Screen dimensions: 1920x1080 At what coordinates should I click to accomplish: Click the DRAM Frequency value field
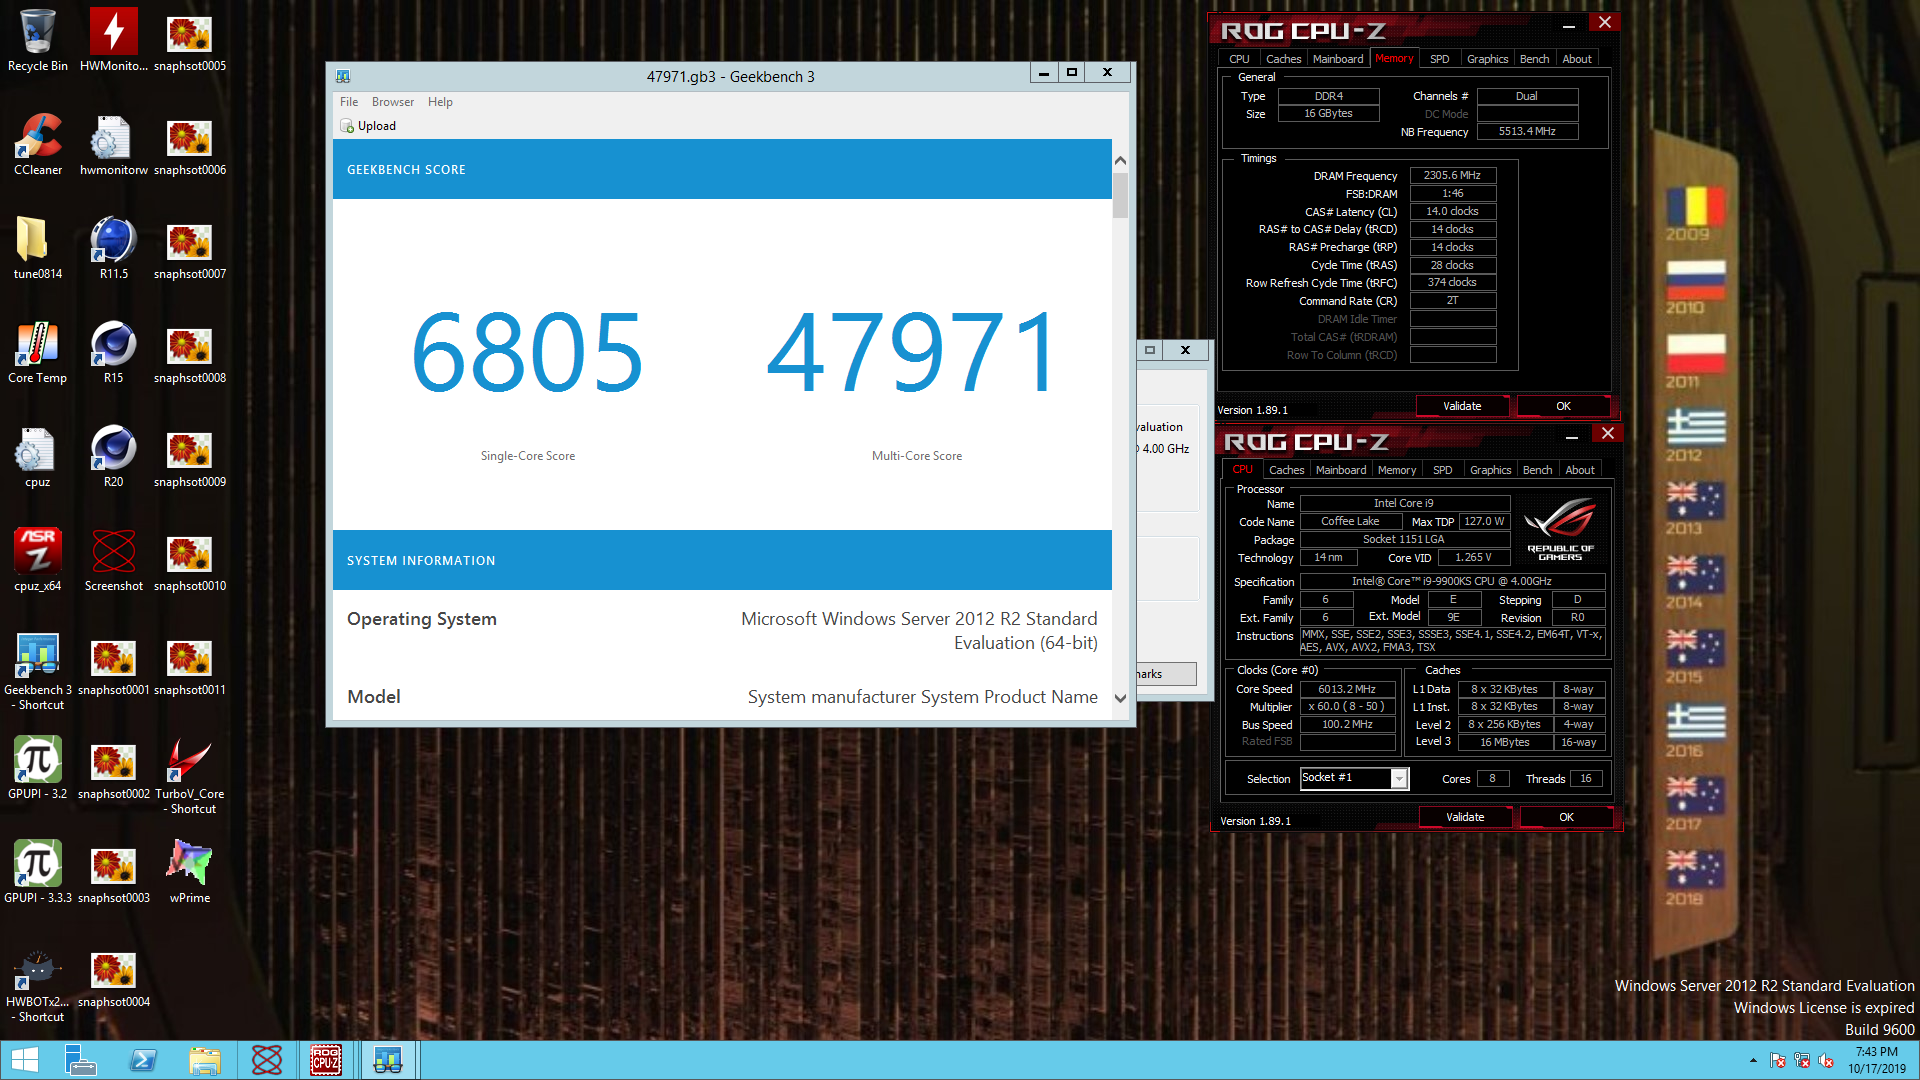click(1452, 176)
